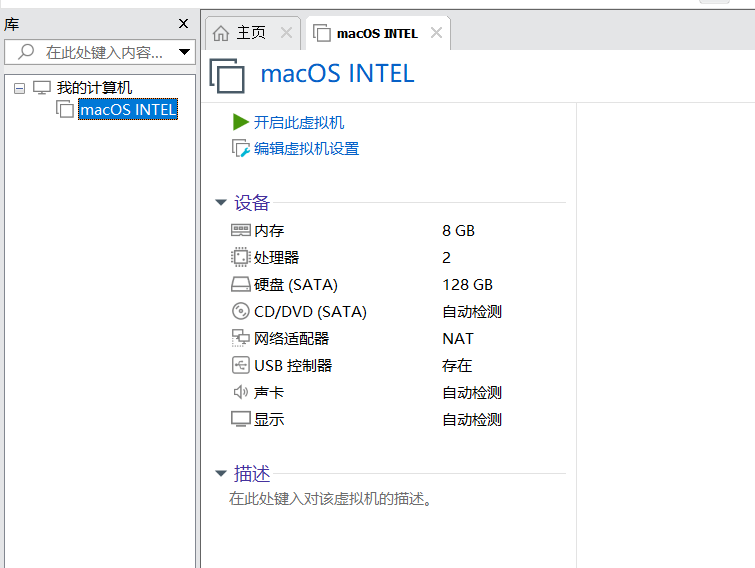This screenshot has height=568, width=755.
Task: Click the edit VM settings wrench icon
Action: pos(240,148)
